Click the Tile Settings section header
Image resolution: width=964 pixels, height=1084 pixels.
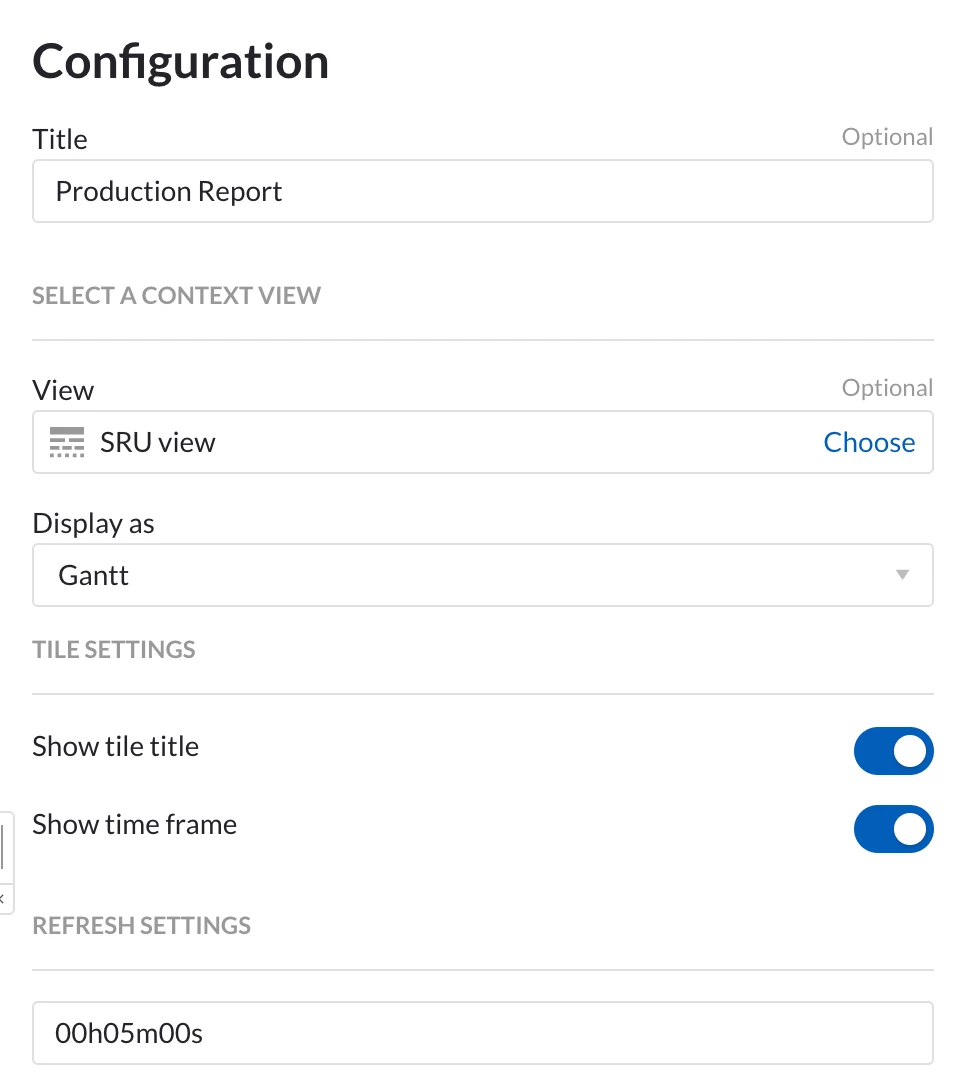[x=114, y=650]
